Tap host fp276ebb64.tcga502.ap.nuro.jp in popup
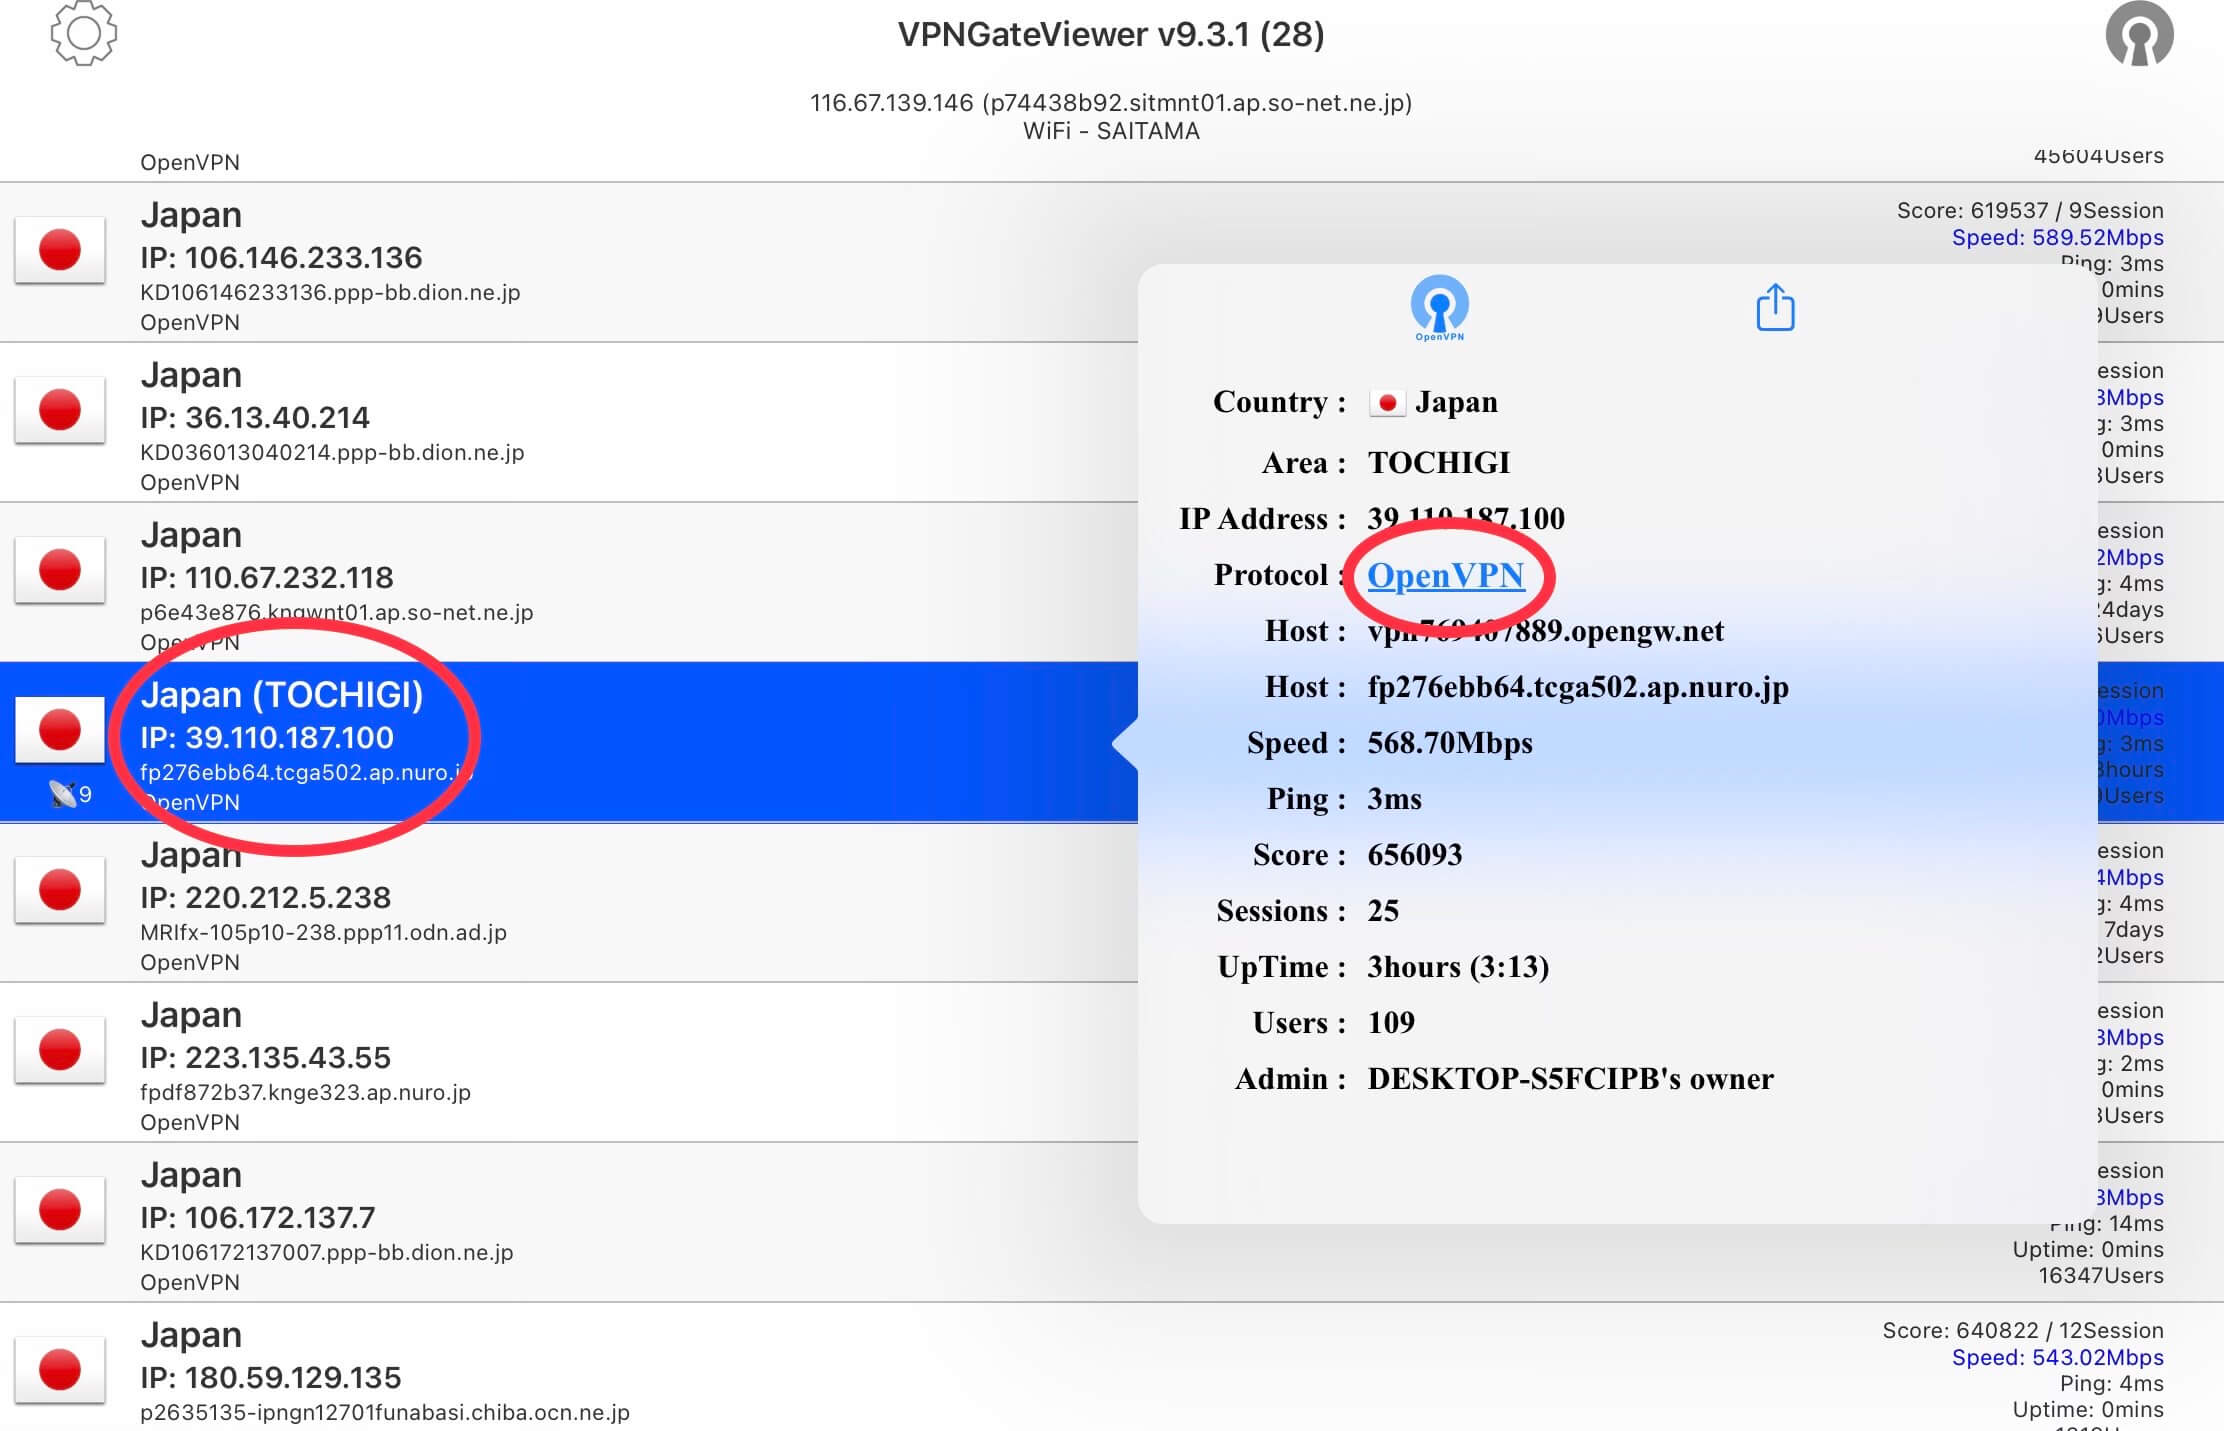This screenshot has width=2224, height=1431. [1578, 687]
